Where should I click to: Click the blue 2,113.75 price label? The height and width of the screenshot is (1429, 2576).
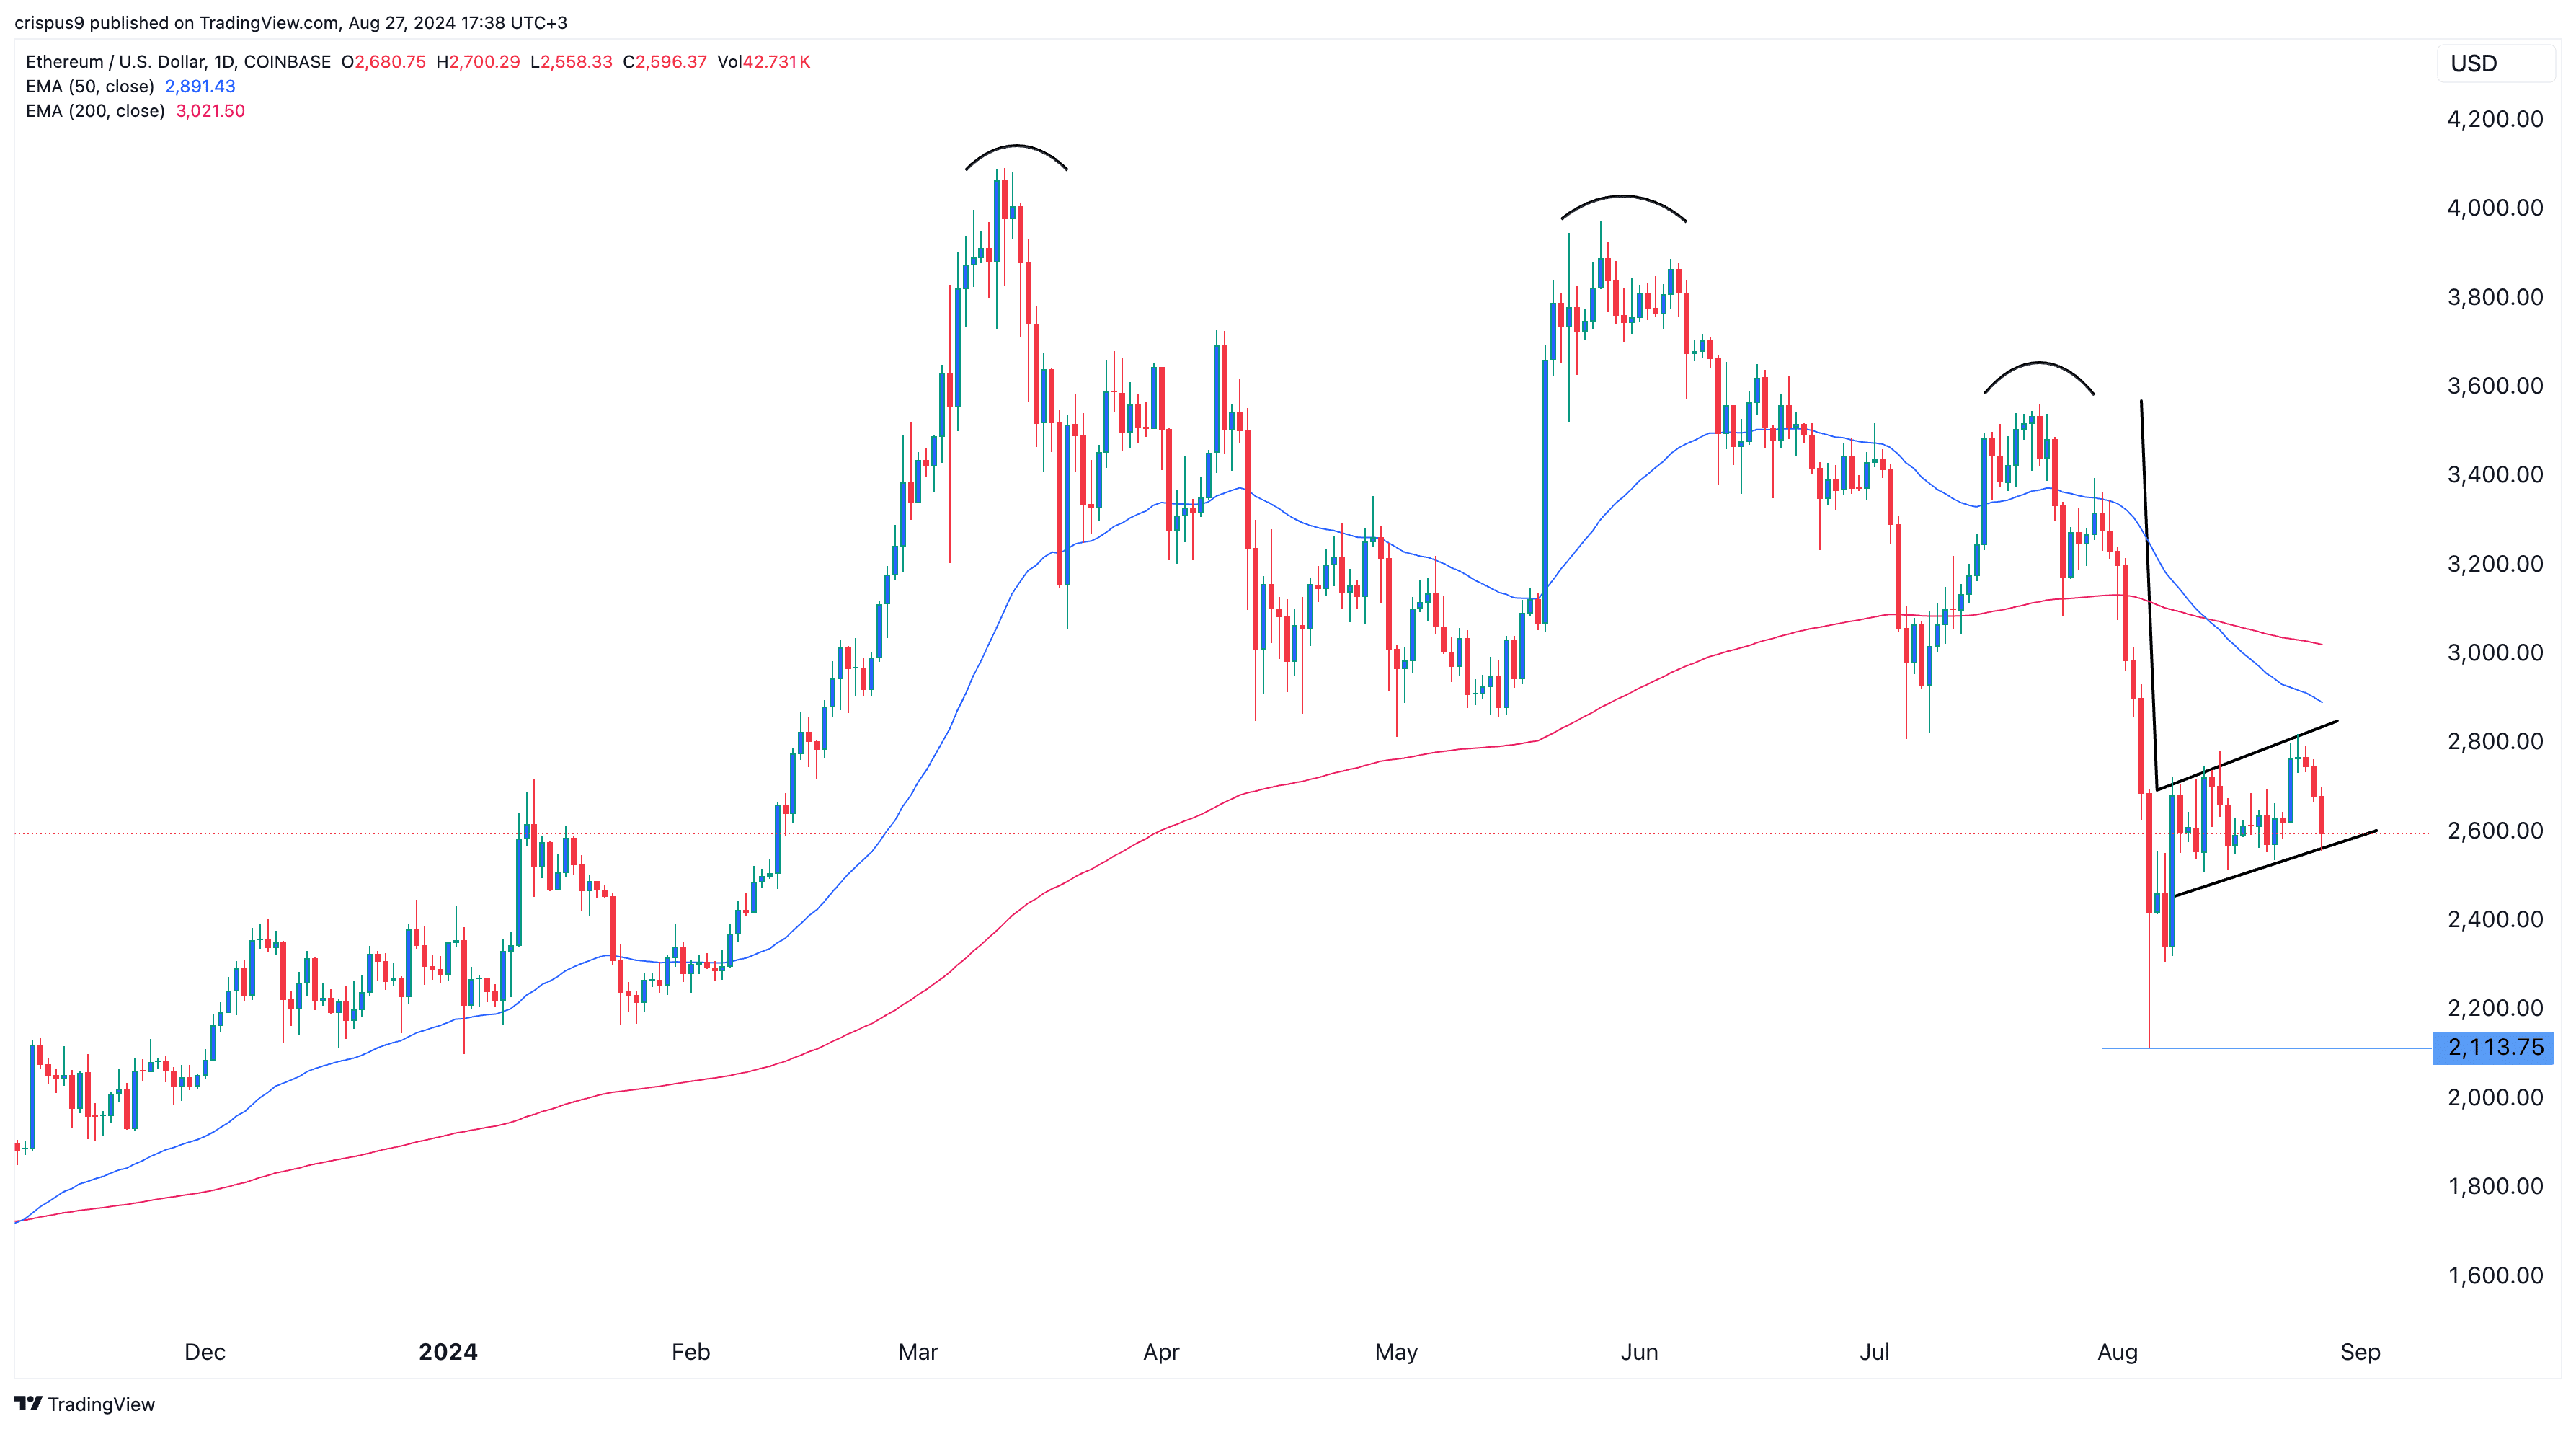2494,1047
